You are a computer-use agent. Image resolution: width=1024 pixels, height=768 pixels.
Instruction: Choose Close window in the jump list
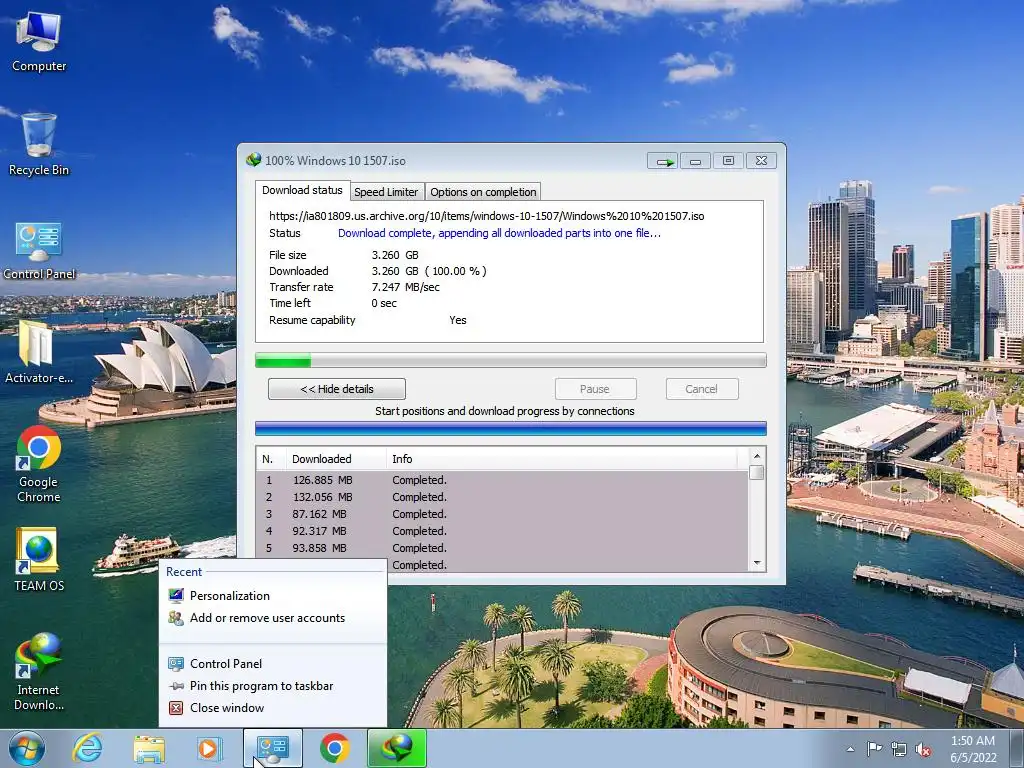[272, 708]
